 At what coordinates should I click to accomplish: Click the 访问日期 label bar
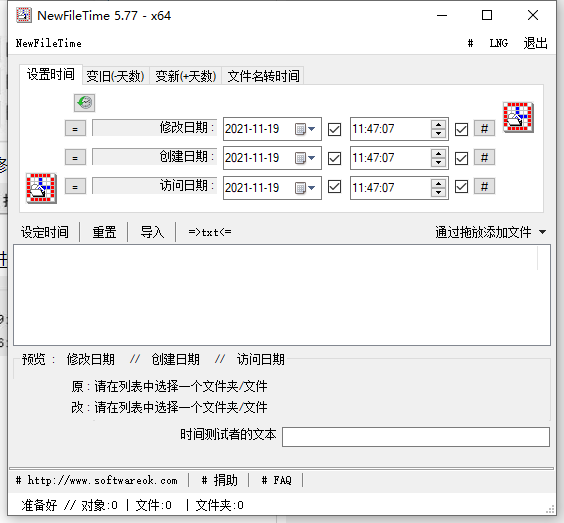pyautogui.click(x=154, y=186)
